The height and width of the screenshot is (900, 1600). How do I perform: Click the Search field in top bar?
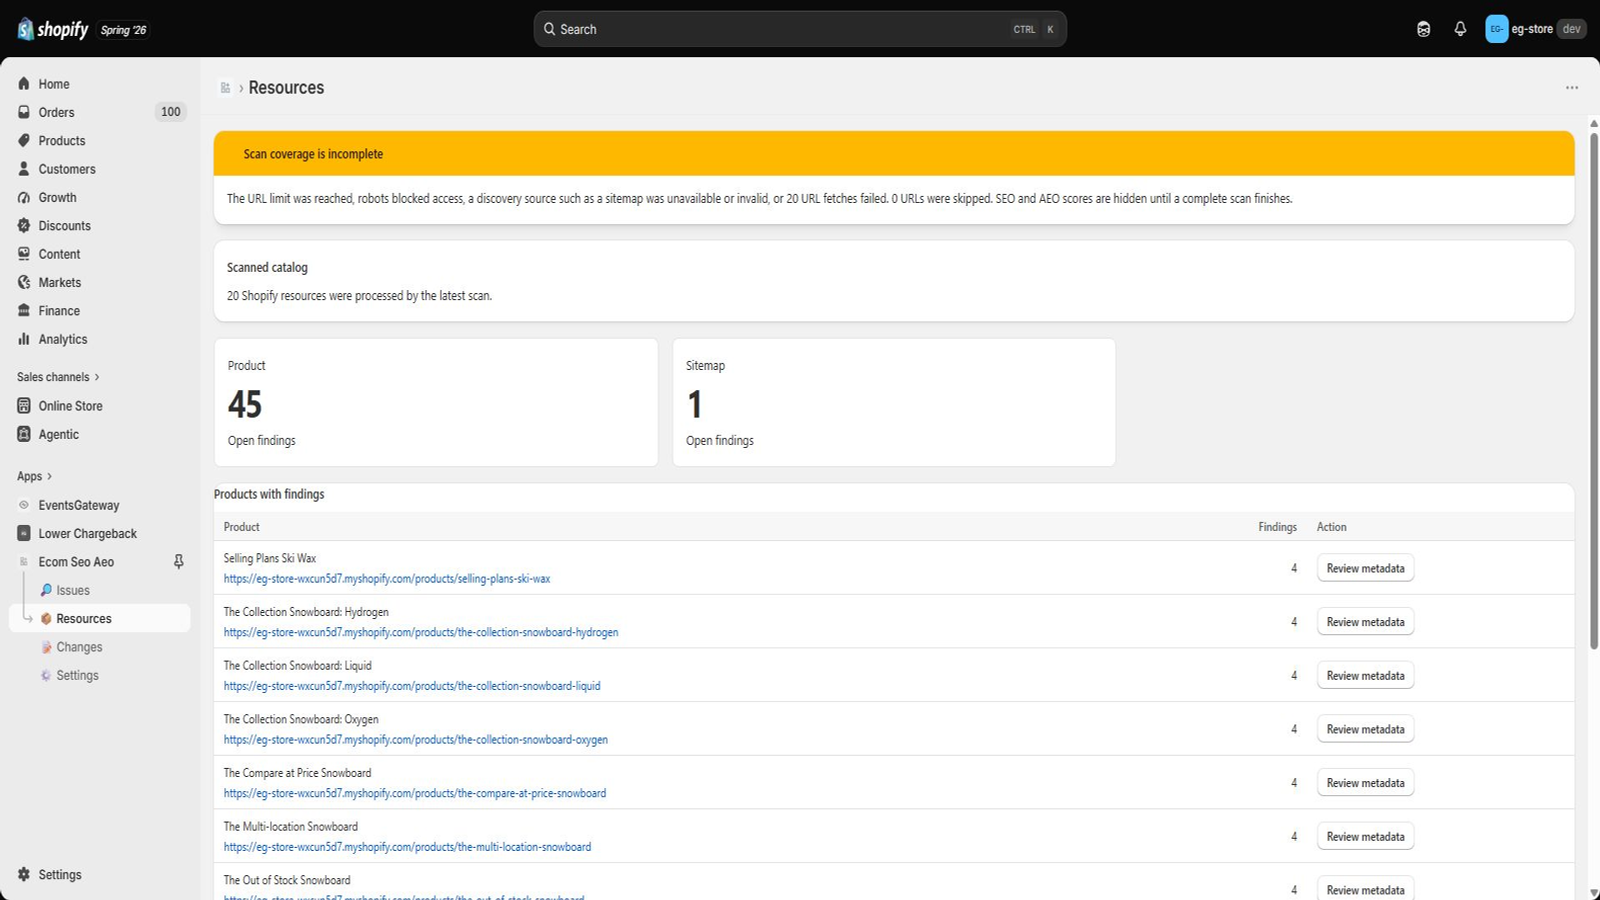(x=800, y=29)
